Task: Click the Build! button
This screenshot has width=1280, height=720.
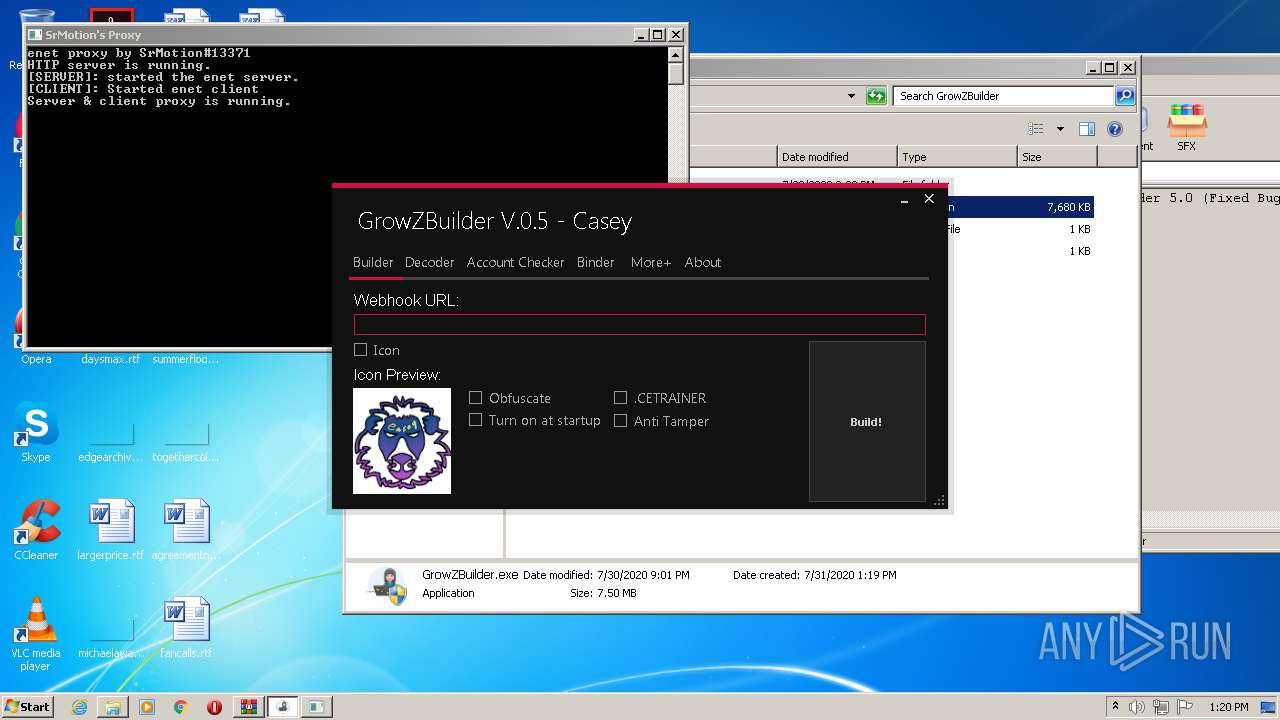Action: (867, 421)
